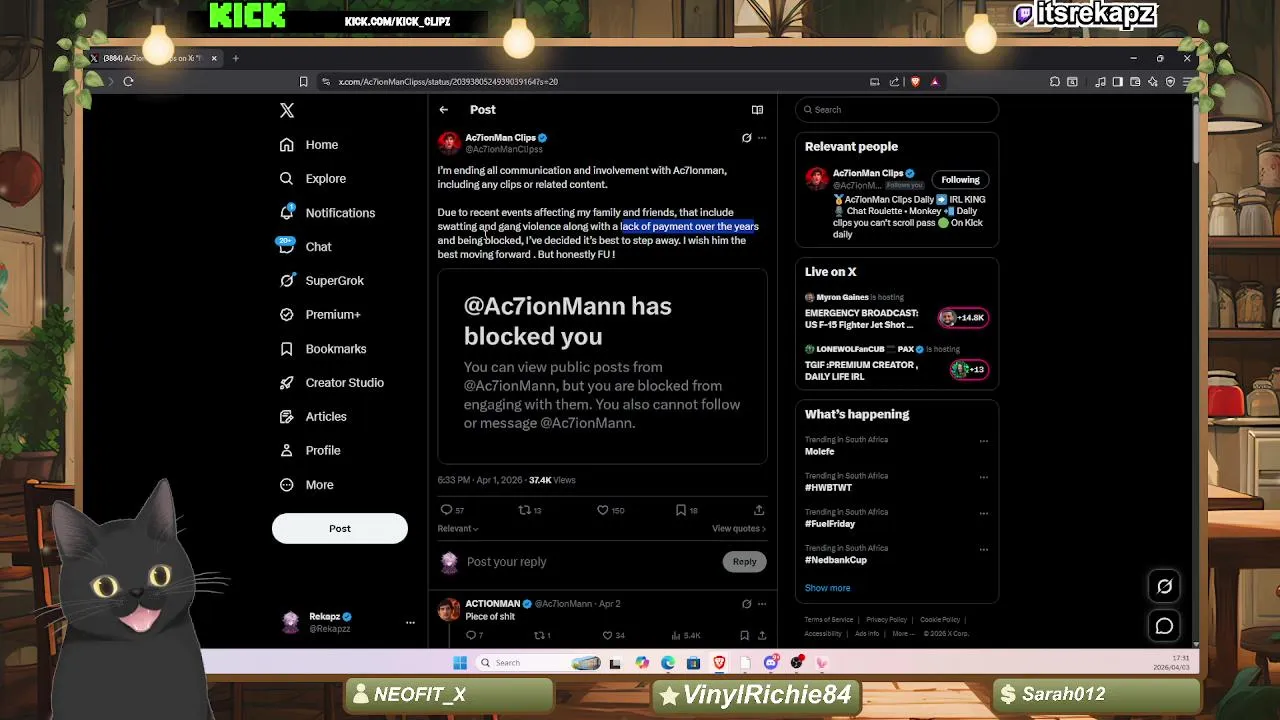Open Chat from the sidebar
The height and width of the screenshot is (720, 1280).
305,247
